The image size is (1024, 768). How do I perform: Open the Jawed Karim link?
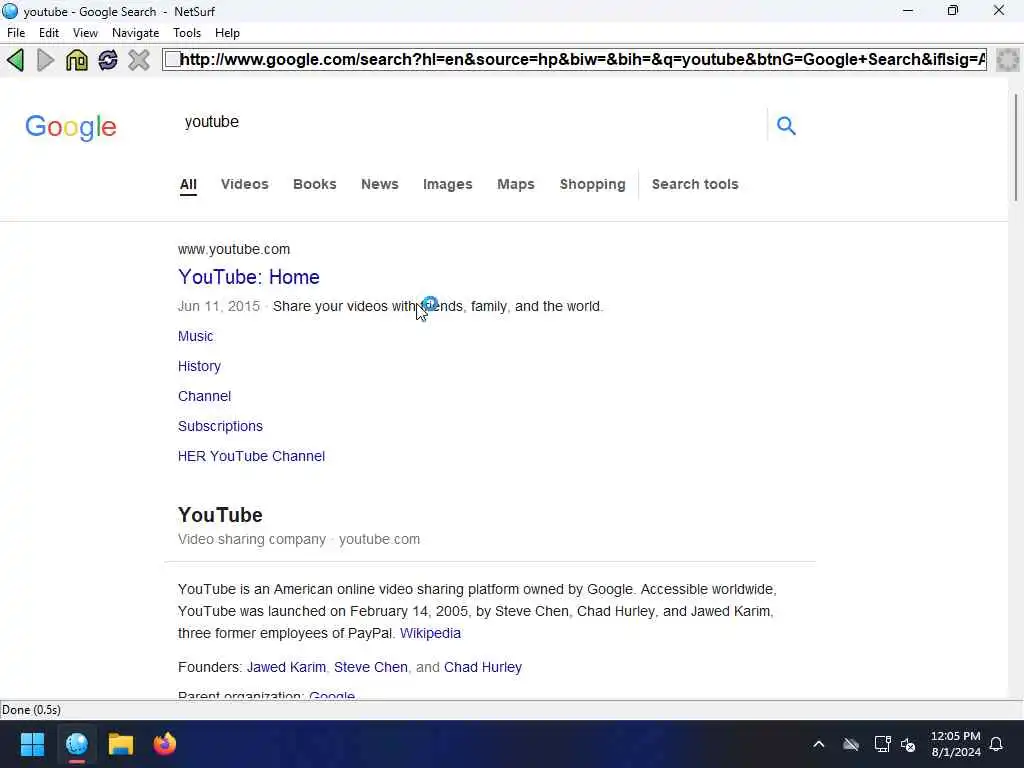click(x=286, y=667)
